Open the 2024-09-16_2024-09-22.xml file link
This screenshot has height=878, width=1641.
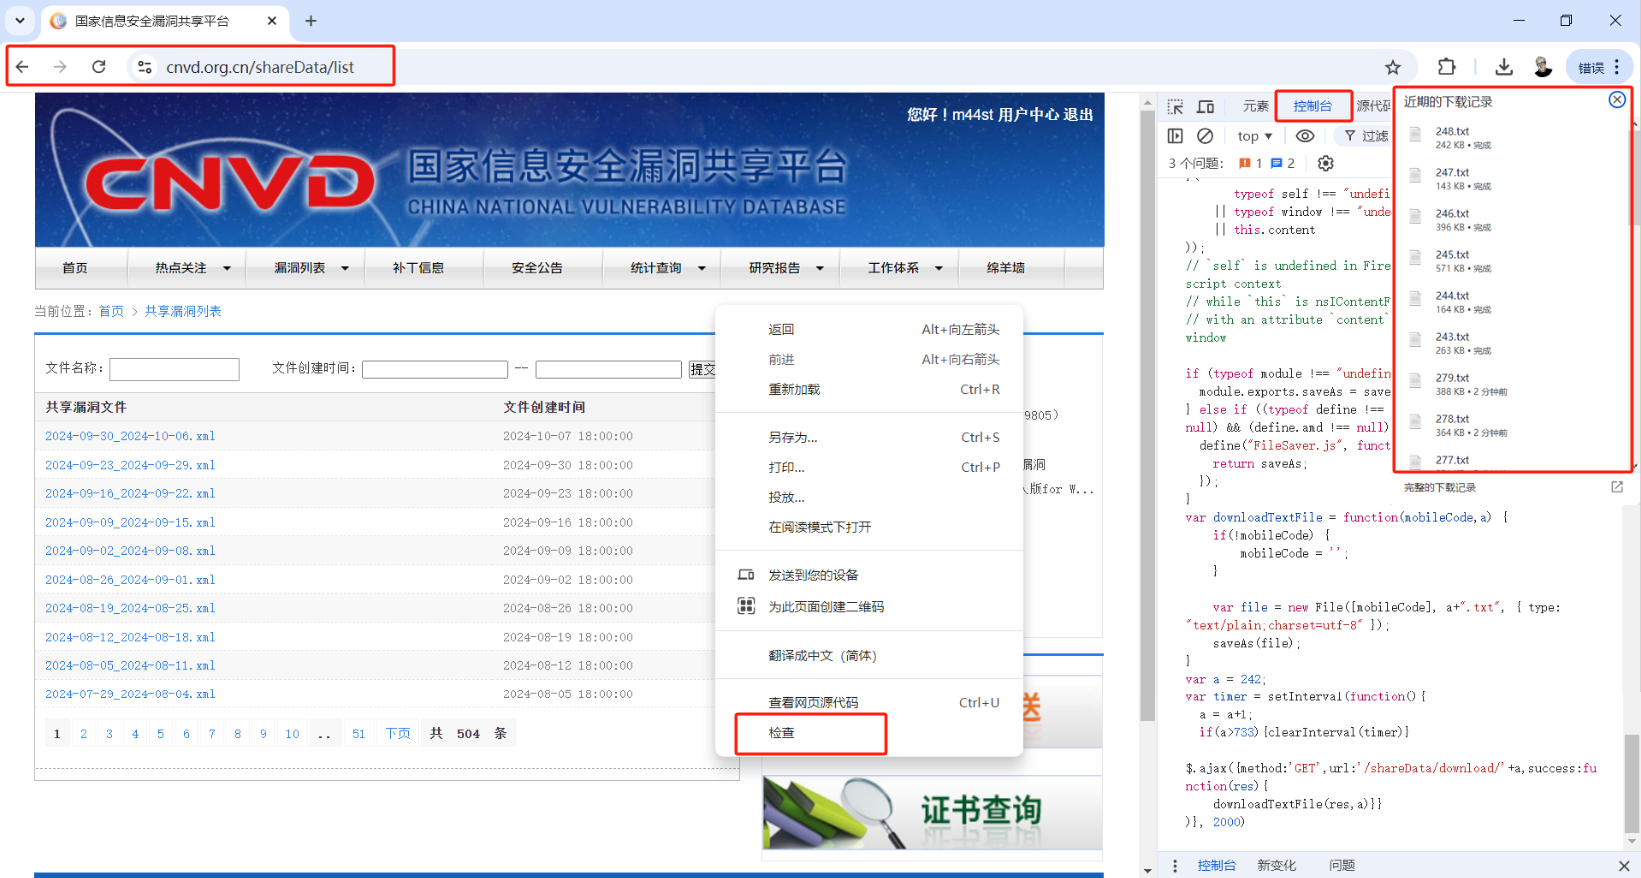[x=130, y=494]
